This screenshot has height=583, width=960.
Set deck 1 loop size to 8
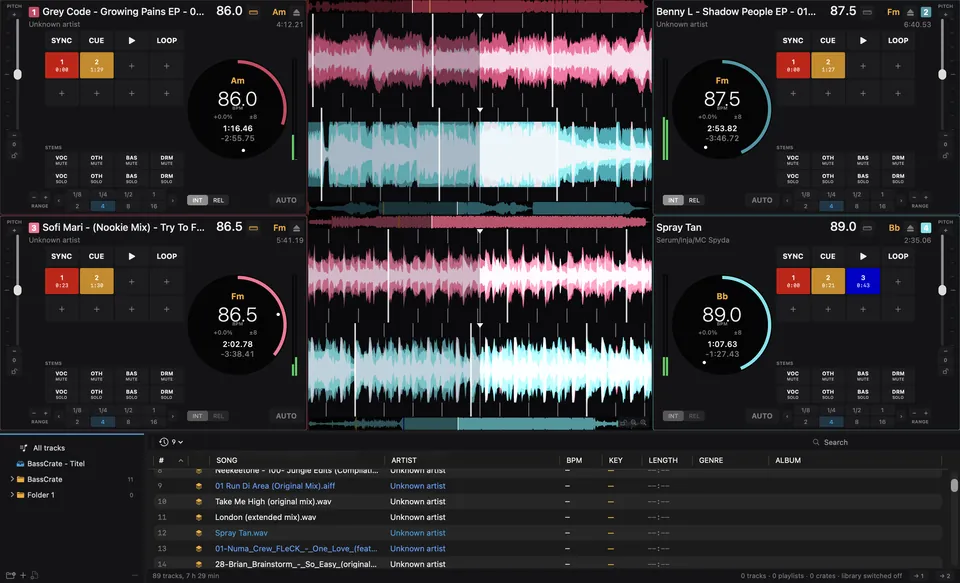tap(128, 206)
